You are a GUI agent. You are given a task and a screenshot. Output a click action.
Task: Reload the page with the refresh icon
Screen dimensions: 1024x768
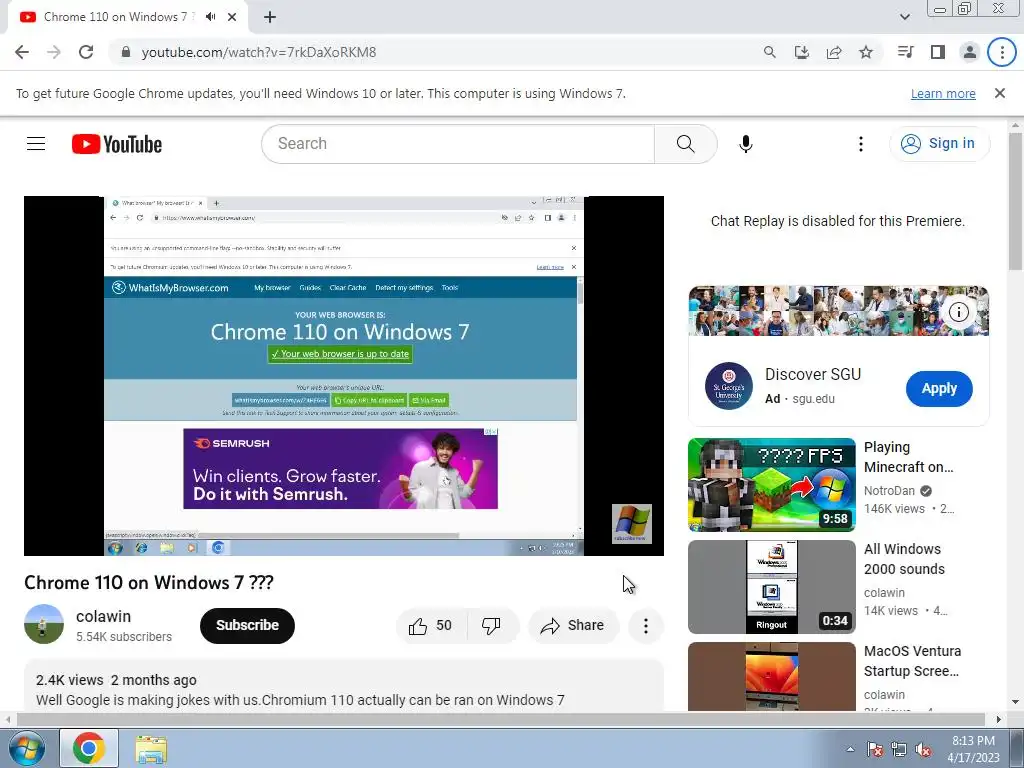tap(86, 52)
